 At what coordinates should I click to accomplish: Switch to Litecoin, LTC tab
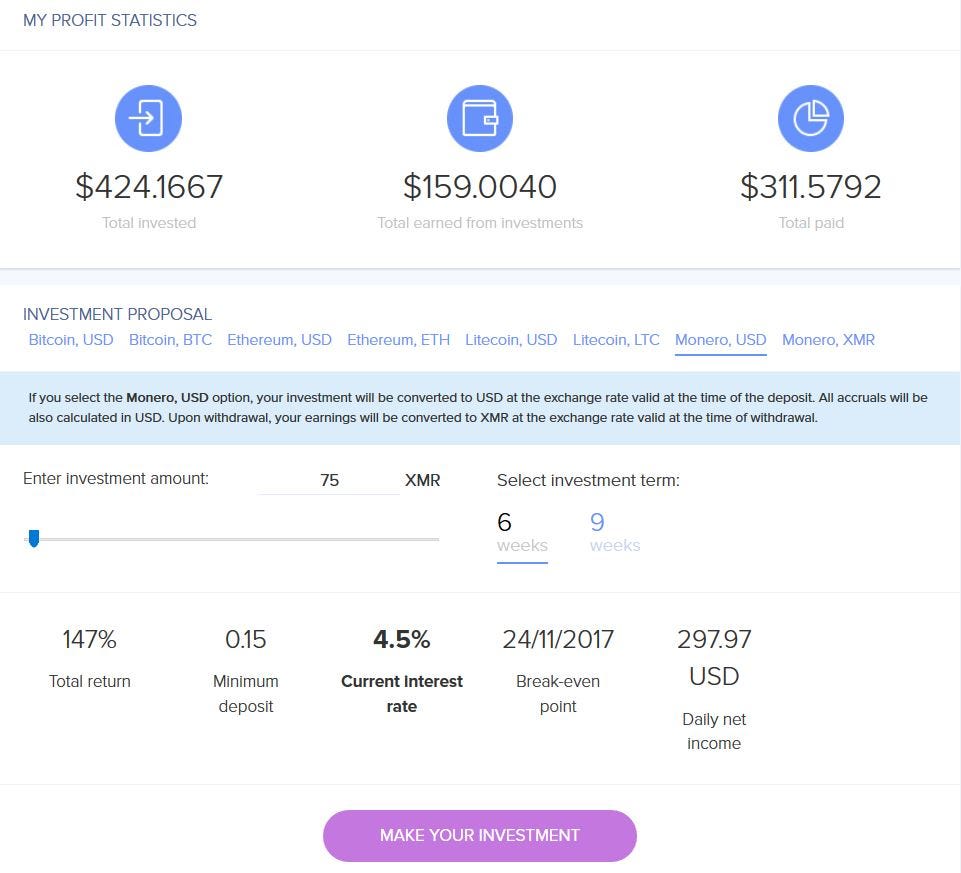tap(616, 340)
